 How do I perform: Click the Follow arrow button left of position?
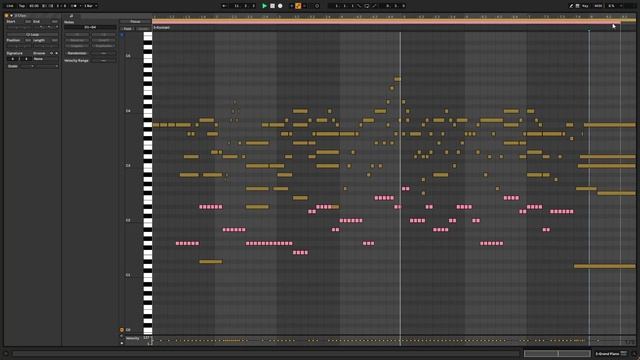click(x=224, y=6)
